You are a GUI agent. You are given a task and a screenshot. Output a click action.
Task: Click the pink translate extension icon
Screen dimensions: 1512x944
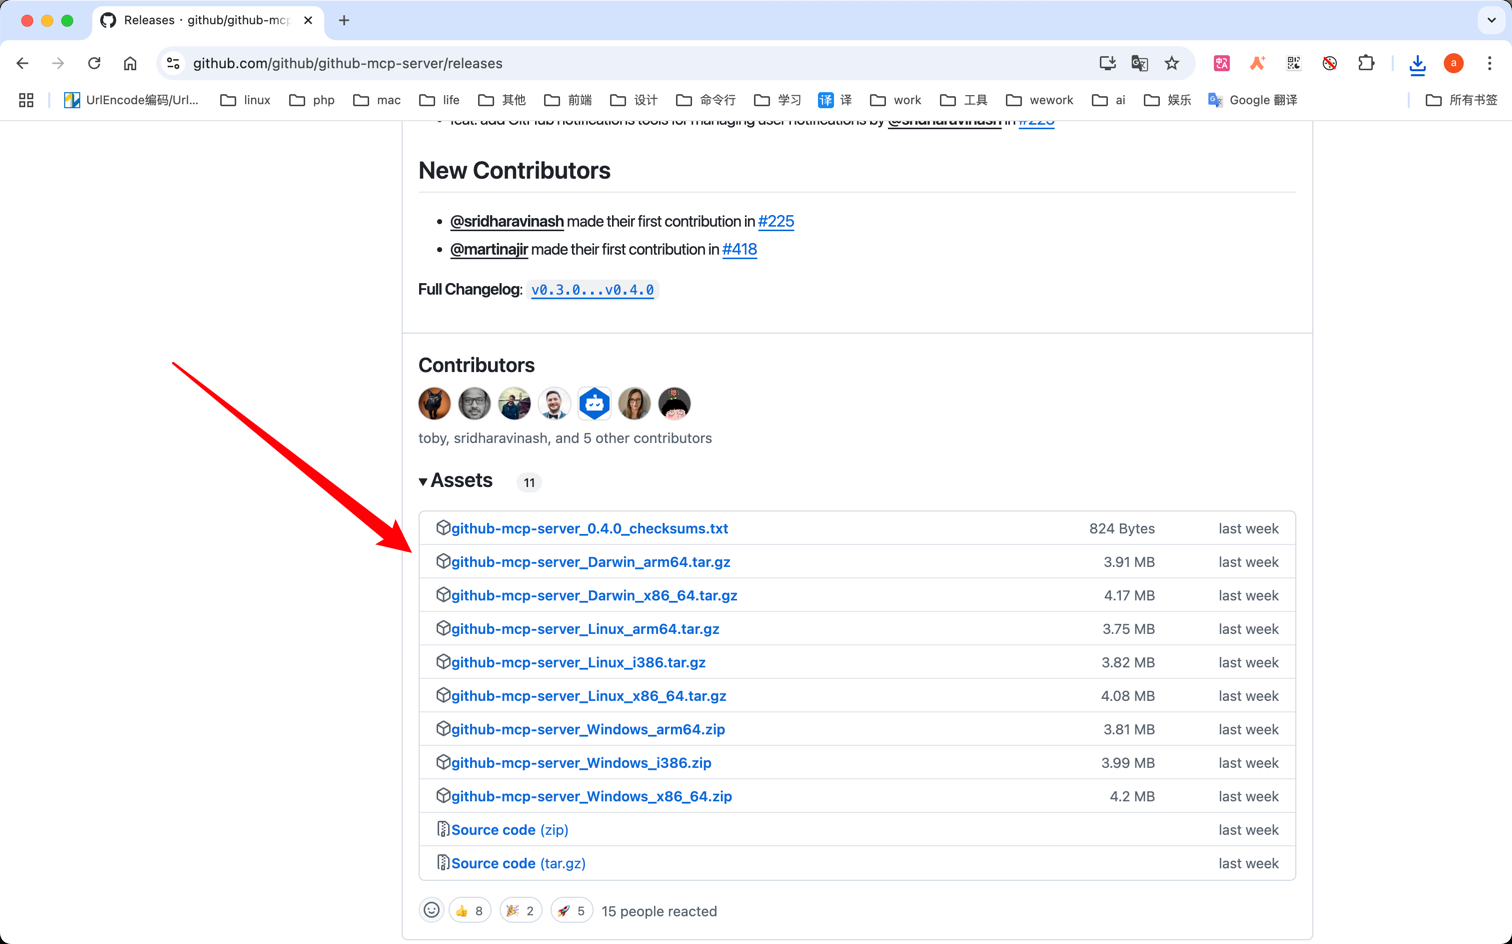coord(1221,63)
